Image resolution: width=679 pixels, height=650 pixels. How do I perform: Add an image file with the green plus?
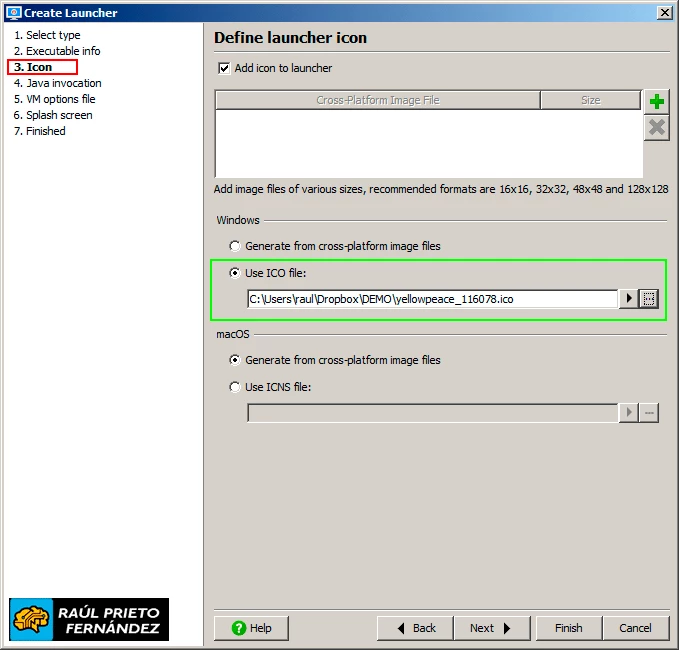(x=656, y=102)
